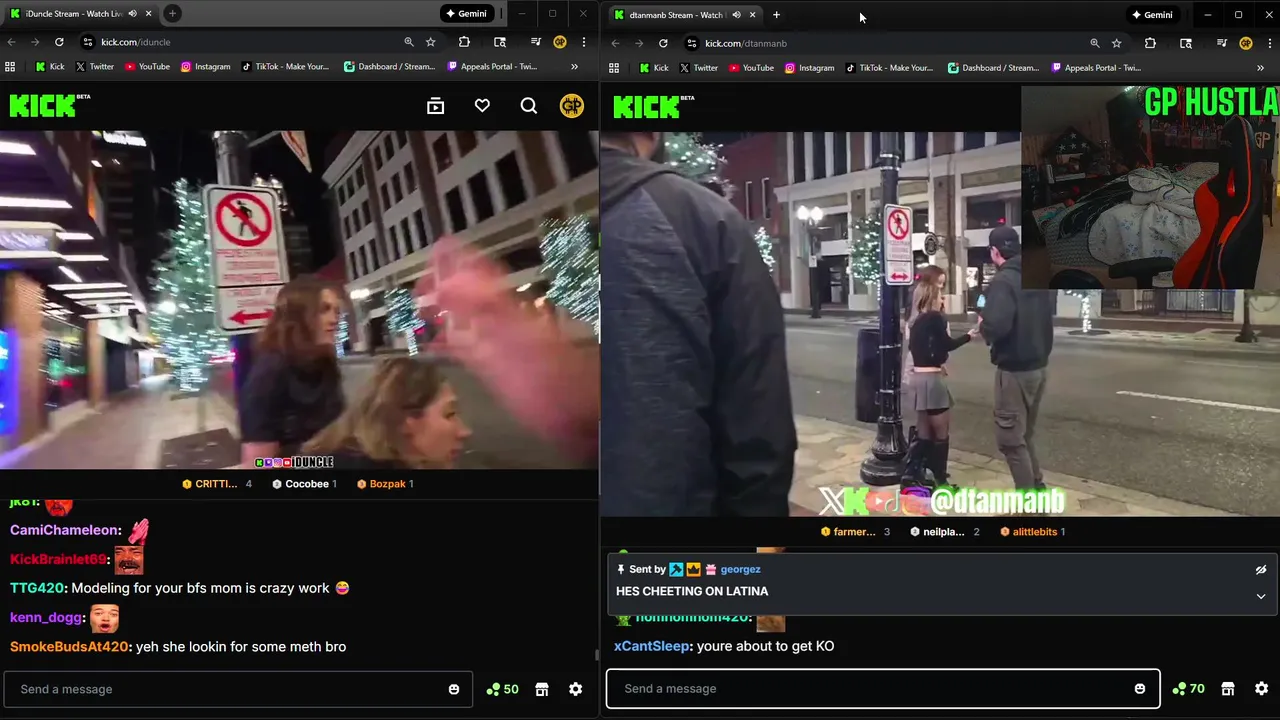Focus the iDuncle chat message input
Screen dimensions: 1280x720
tap(238, 689)
